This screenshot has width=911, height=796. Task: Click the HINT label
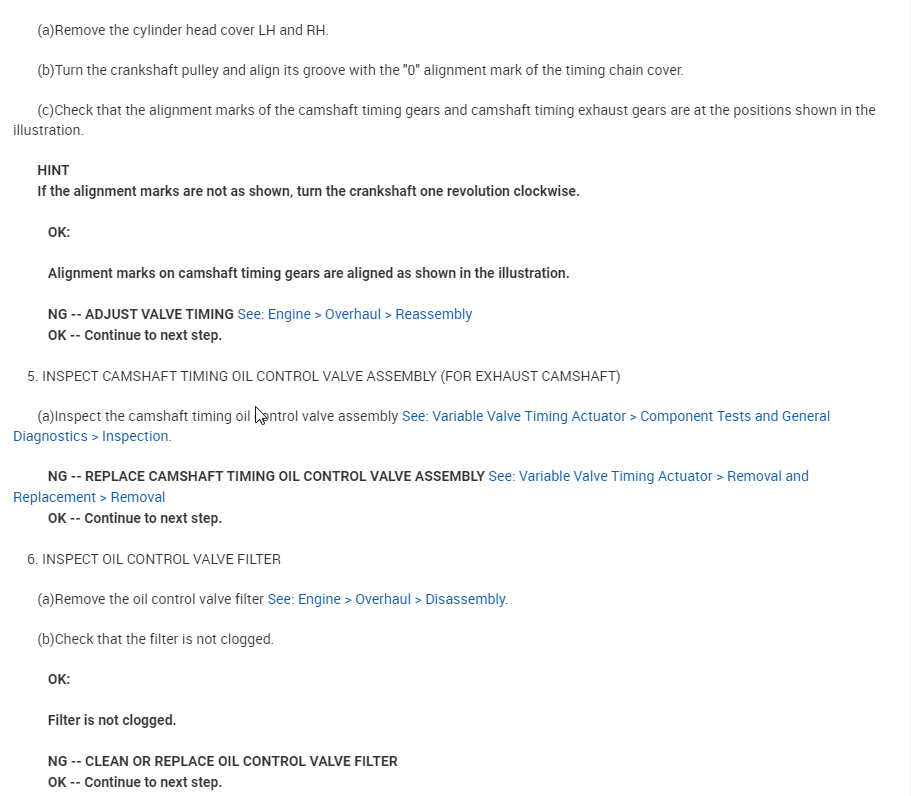click(53, 170)
